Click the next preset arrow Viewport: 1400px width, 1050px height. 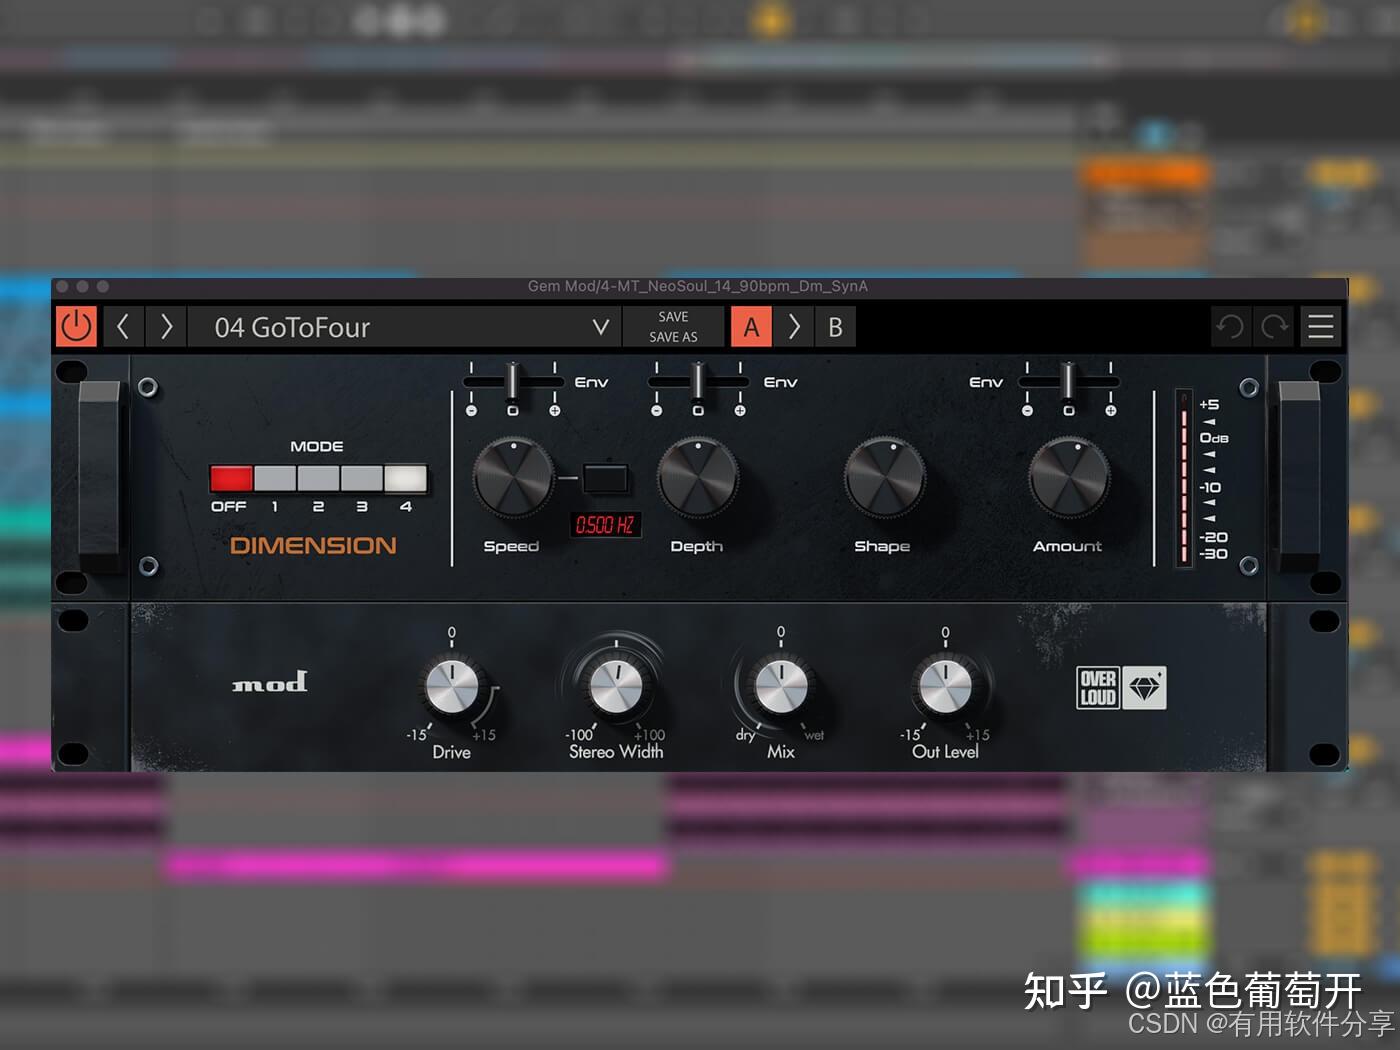(x=166, y=327)
